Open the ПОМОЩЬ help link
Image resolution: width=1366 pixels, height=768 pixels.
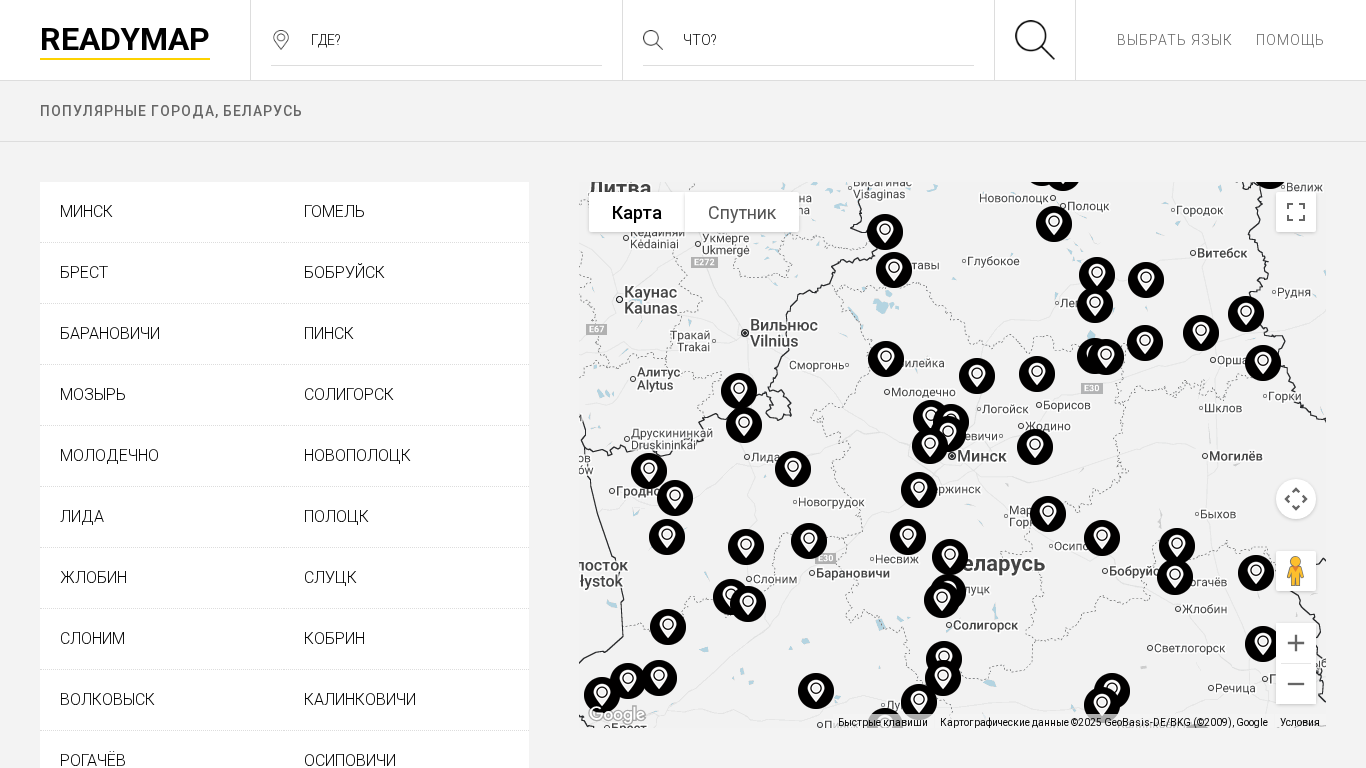point(1290,40)
